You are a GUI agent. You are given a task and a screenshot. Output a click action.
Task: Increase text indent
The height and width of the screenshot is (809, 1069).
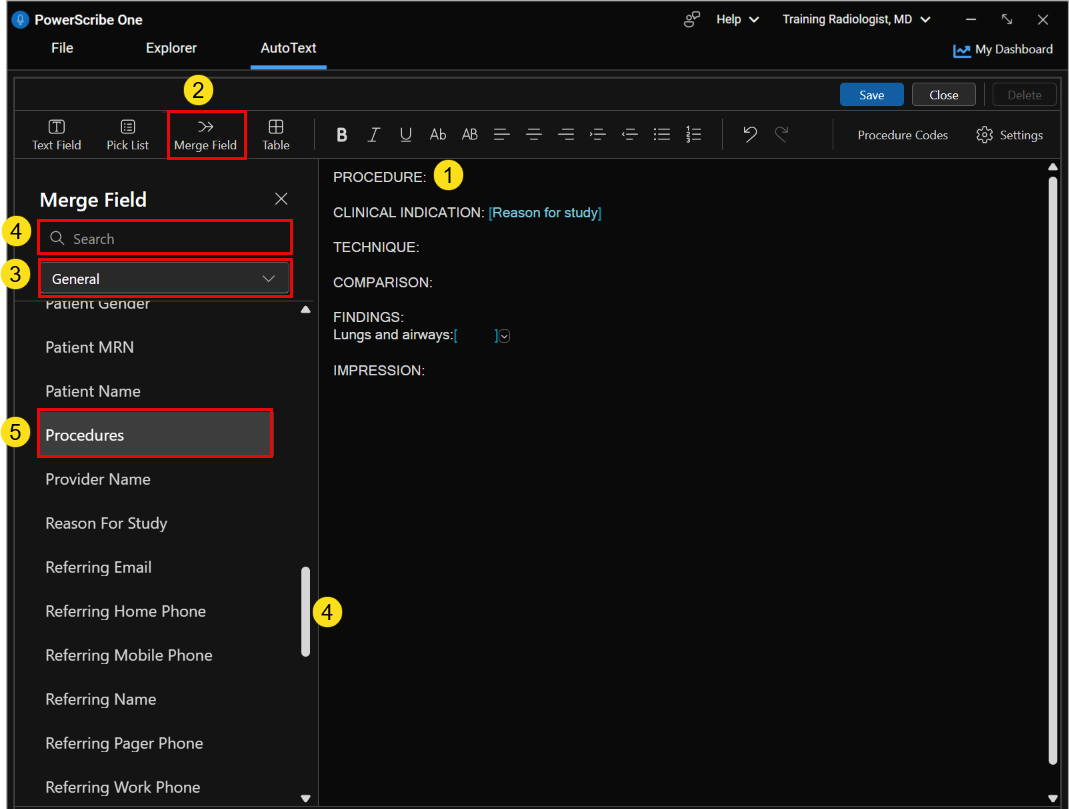tap(598, 135)
